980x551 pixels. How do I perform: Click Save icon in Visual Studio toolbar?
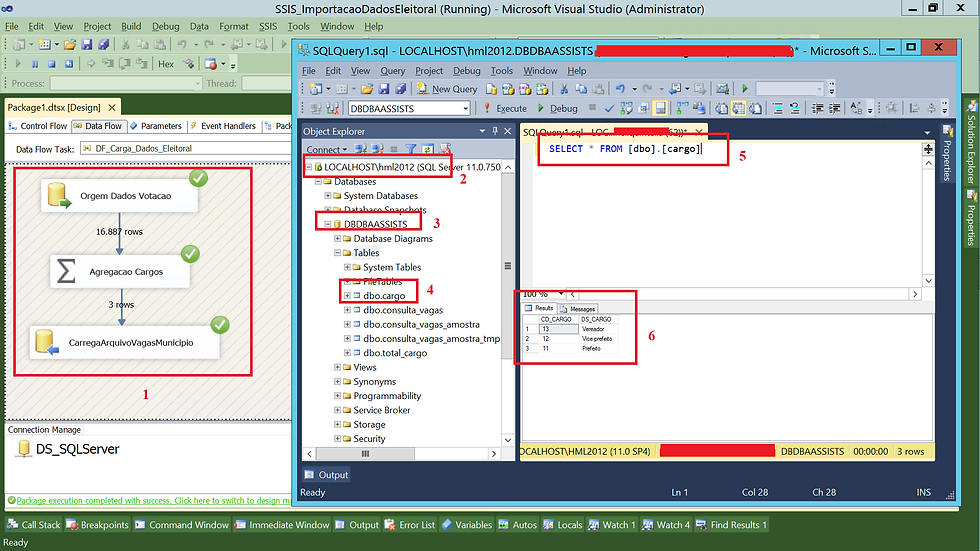(x=87, y=44)
